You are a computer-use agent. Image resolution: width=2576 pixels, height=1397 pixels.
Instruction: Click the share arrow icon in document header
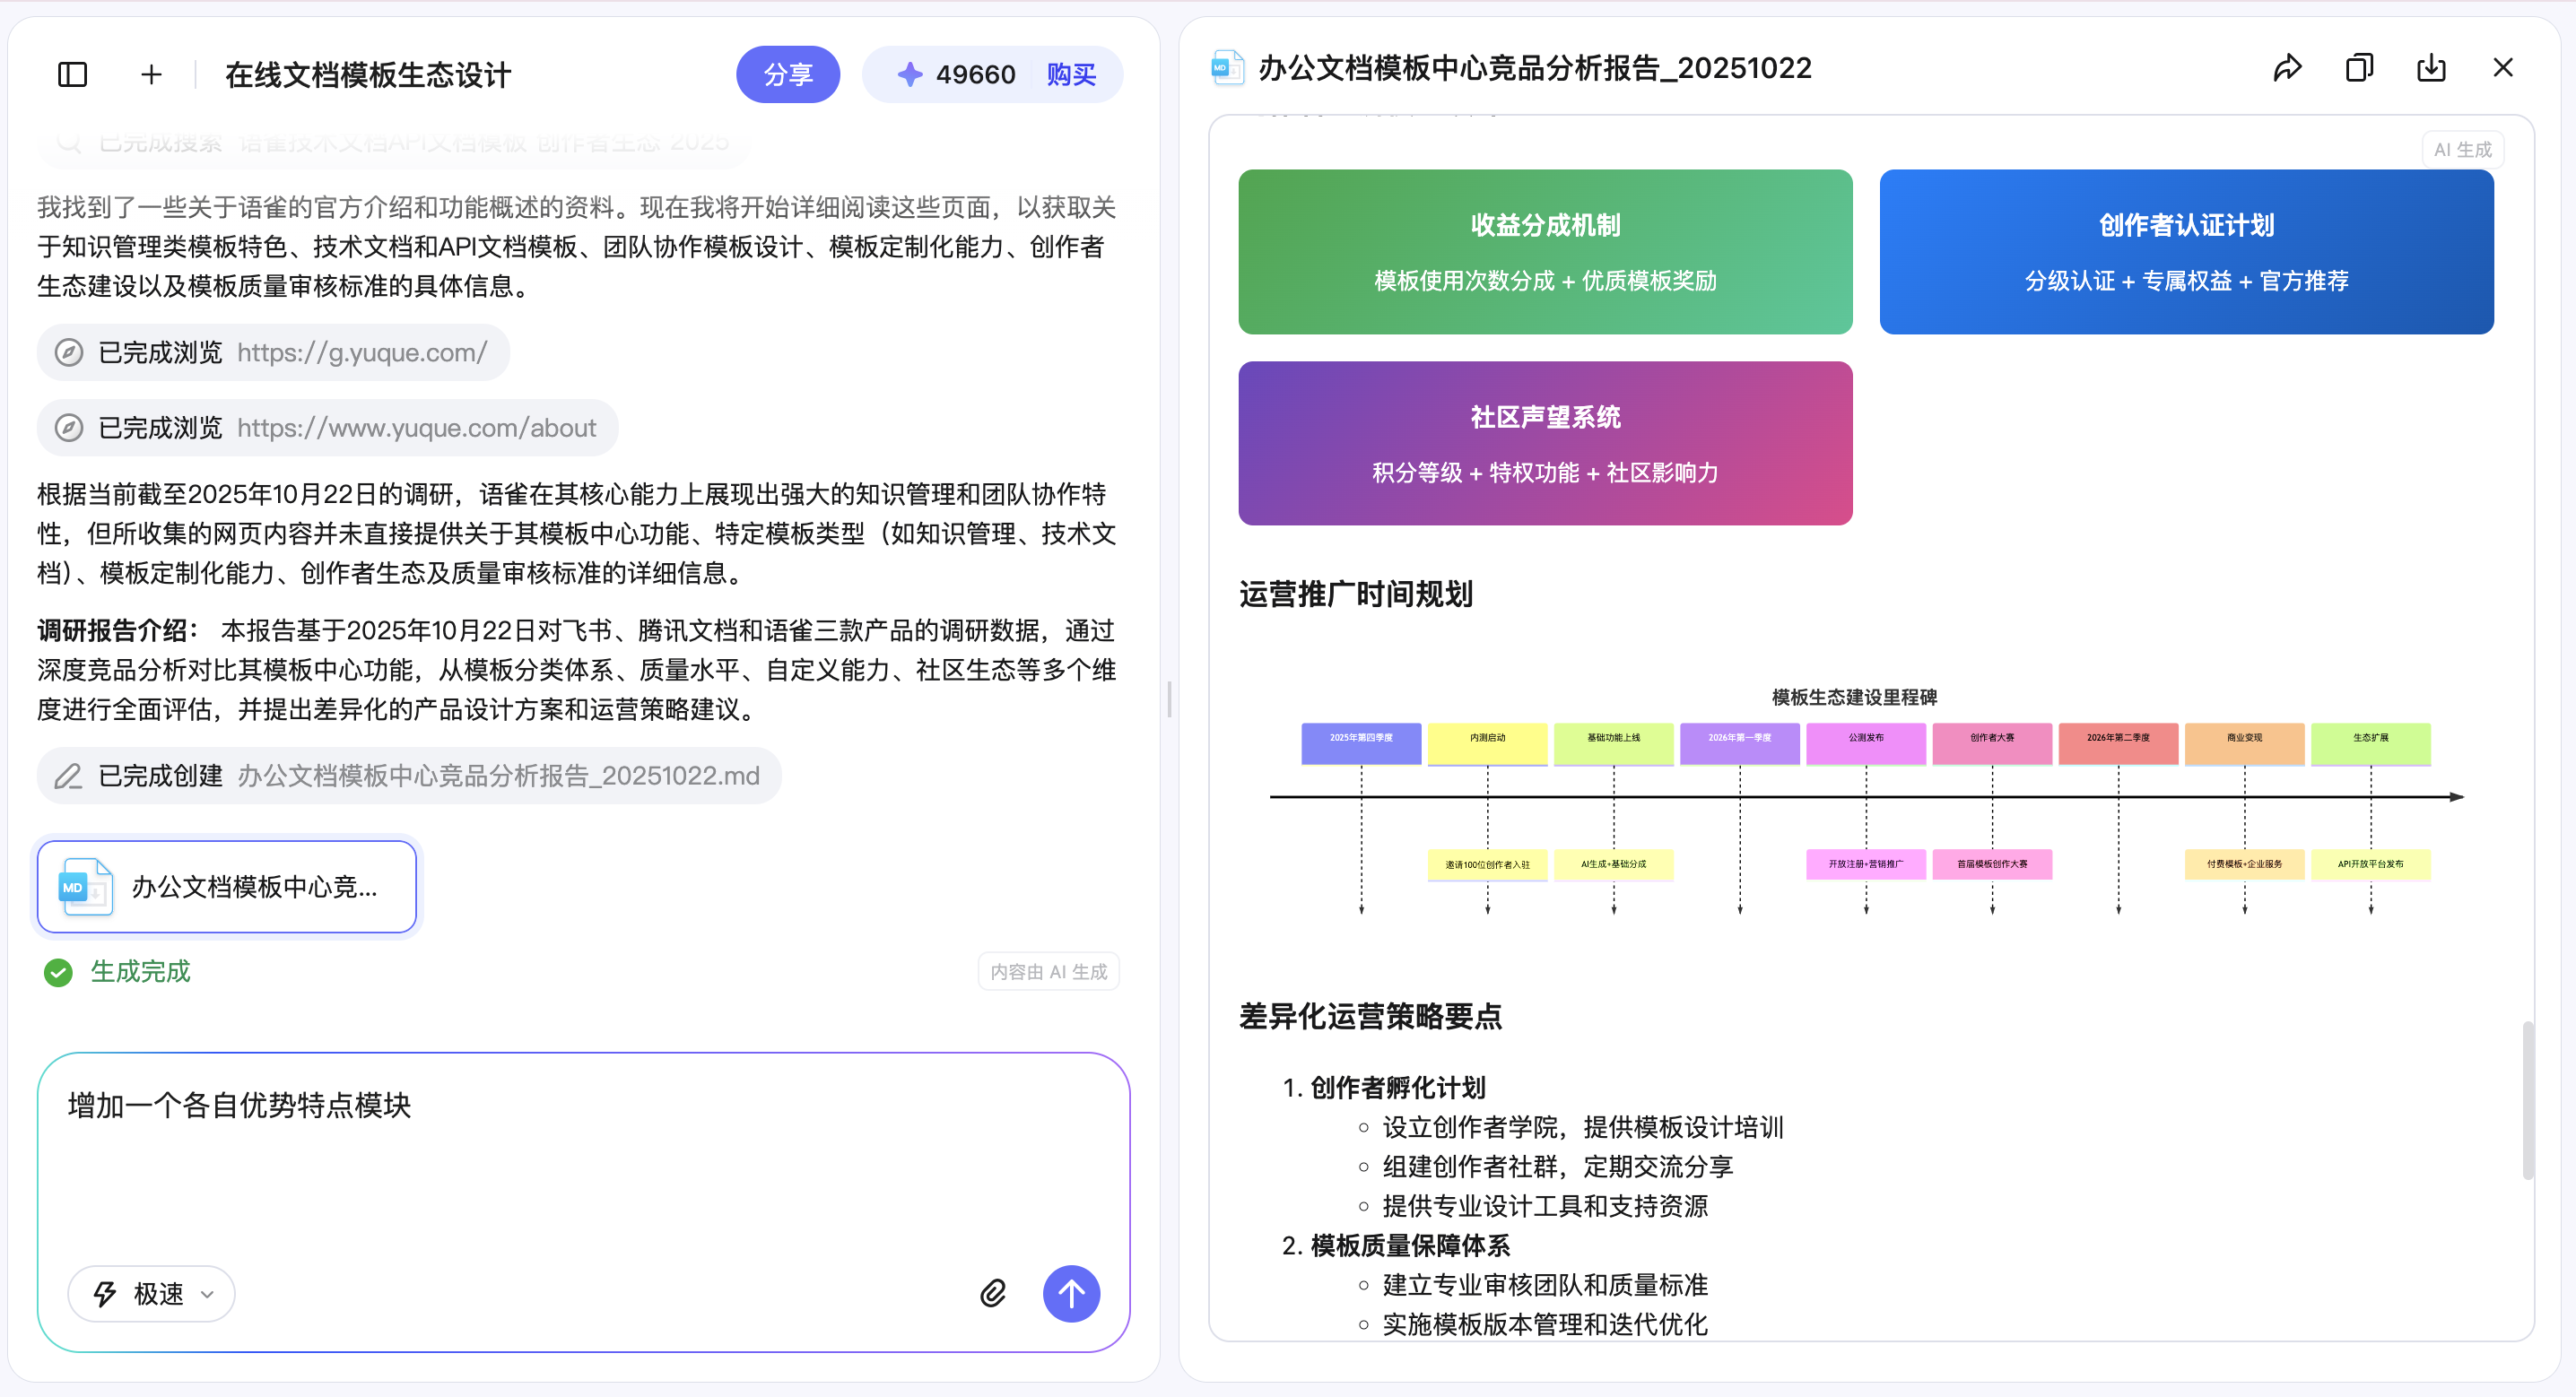pos(2287,68)
